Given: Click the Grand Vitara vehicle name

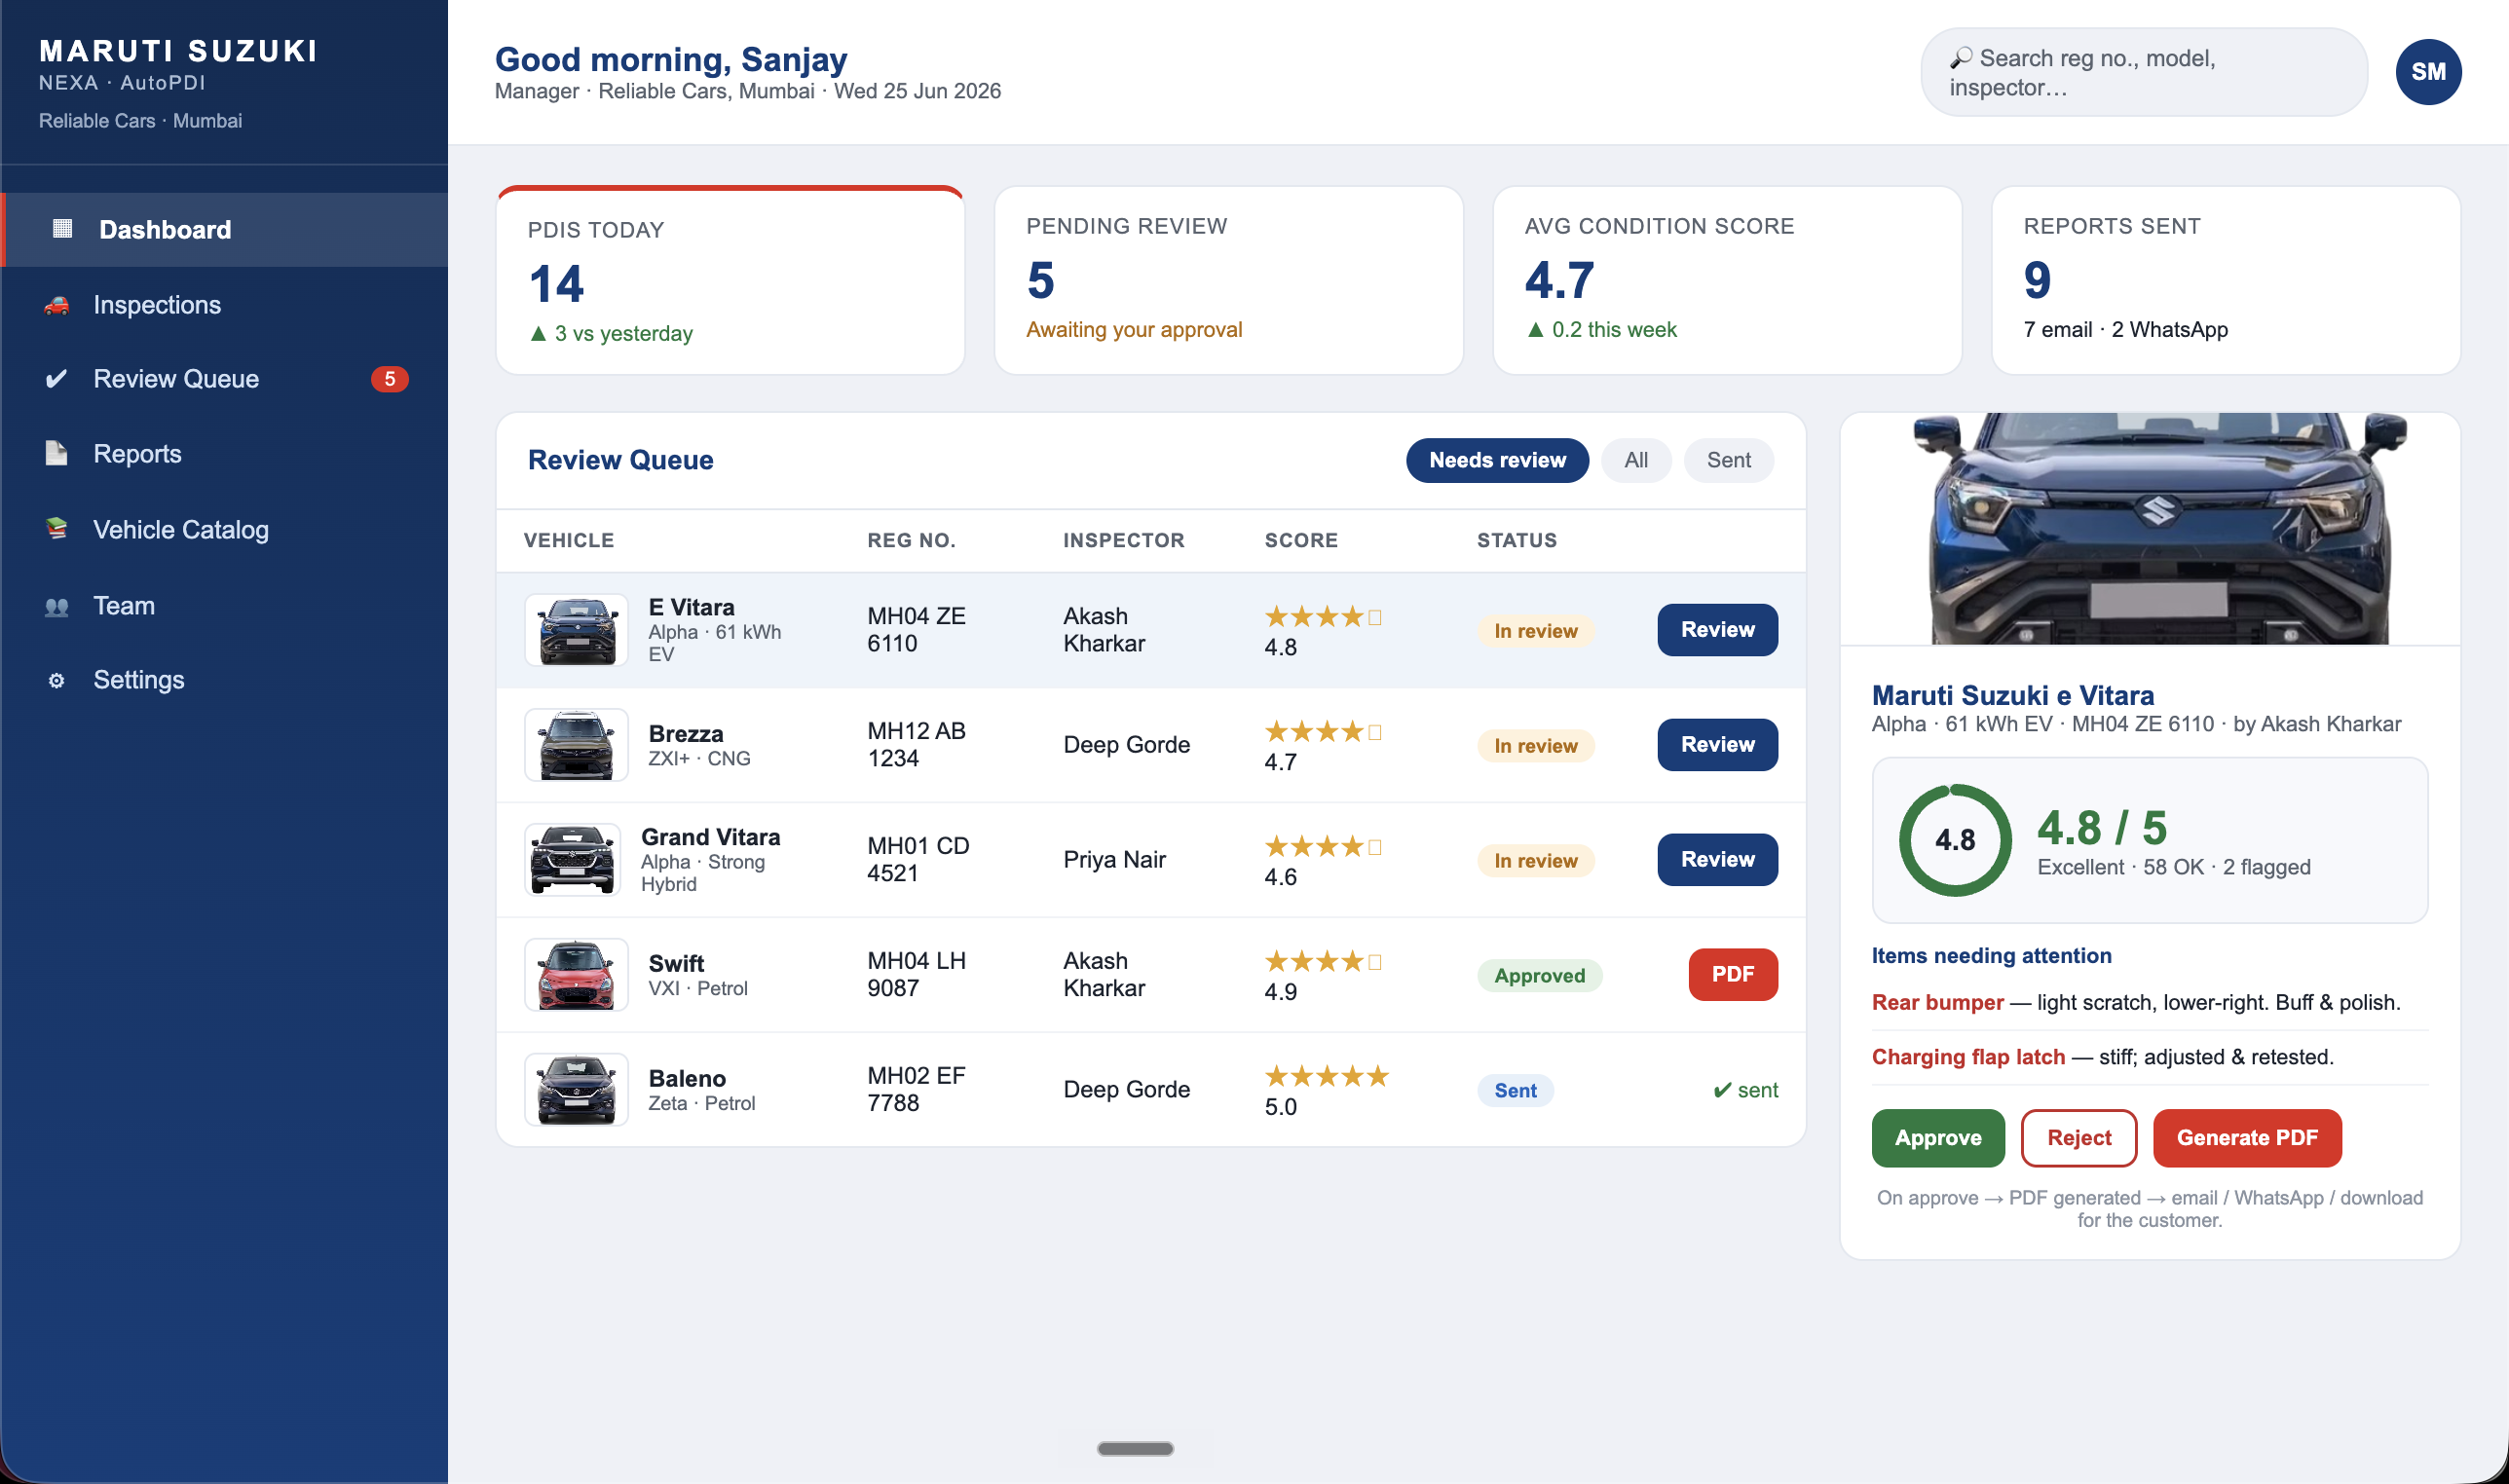Looking at the screenshot, I should (x=710, y=837).
